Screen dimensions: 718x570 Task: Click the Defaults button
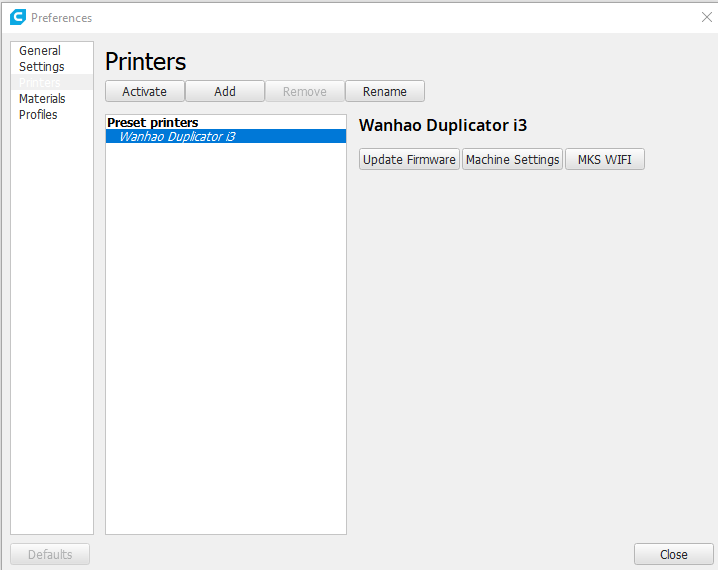50,554
